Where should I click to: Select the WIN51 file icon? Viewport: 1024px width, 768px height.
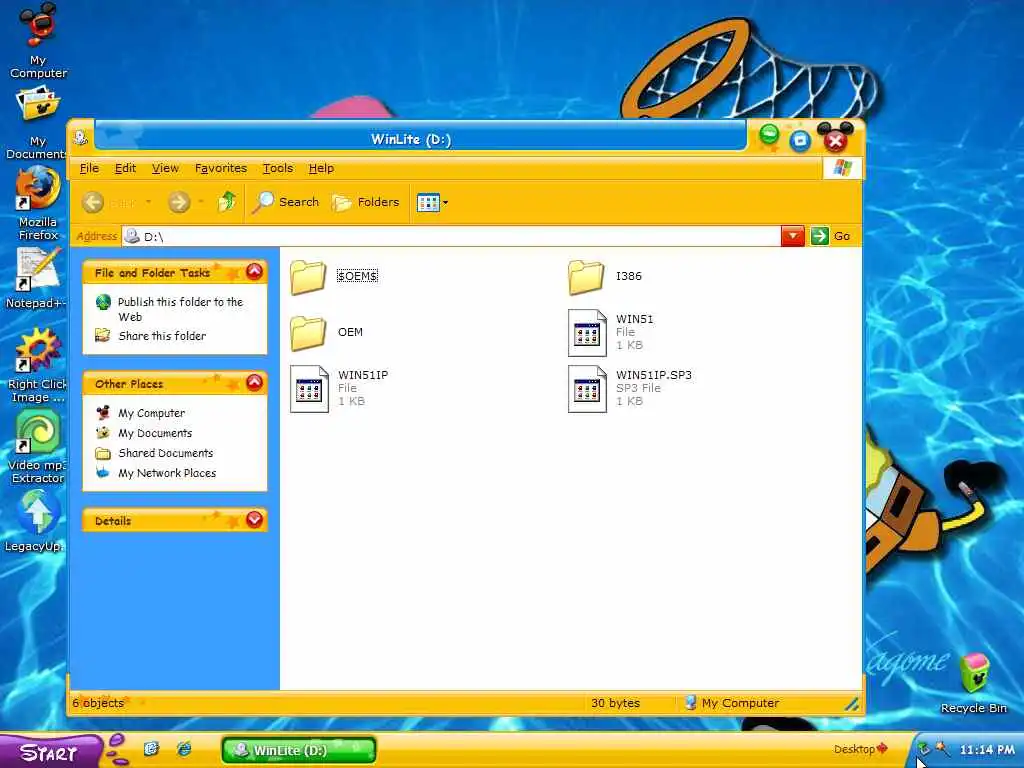(x=586, y=333)
